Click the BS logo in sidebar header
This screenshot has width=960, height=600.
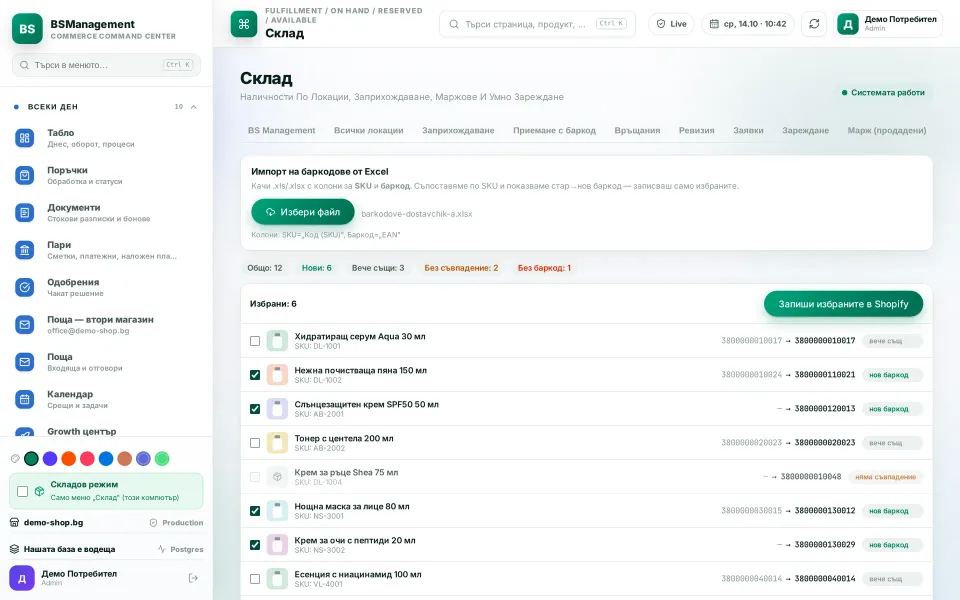pyautogui.click(x=27, y=29)
